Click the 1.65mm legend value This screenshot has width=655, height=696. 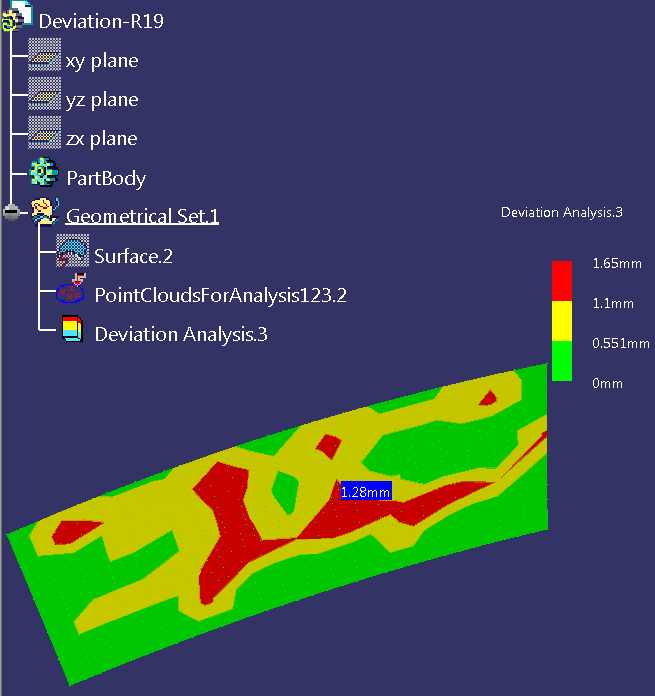tap(617, 264)
